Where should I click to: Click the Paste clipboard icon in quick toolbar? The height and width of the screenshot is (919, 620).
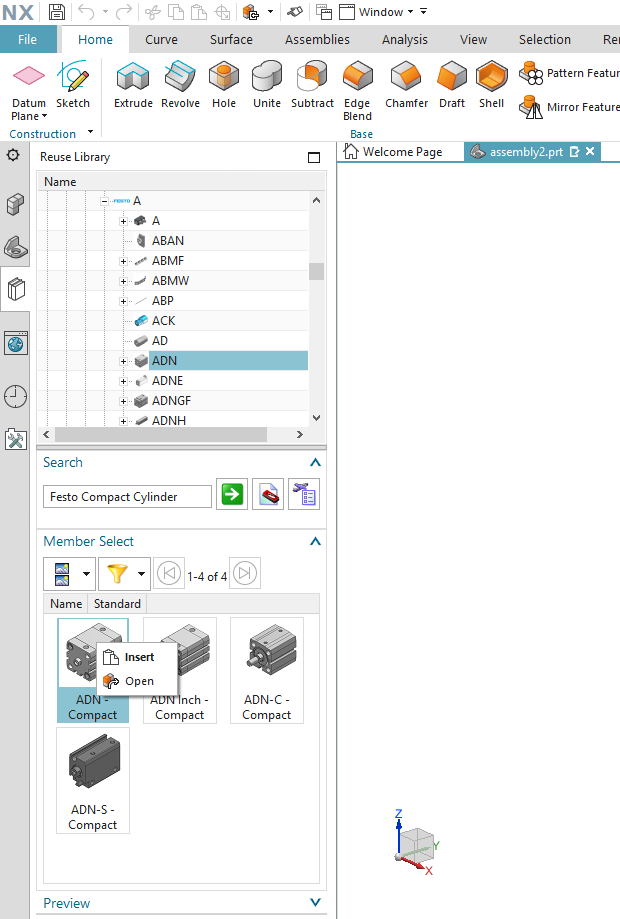(199, 12)
